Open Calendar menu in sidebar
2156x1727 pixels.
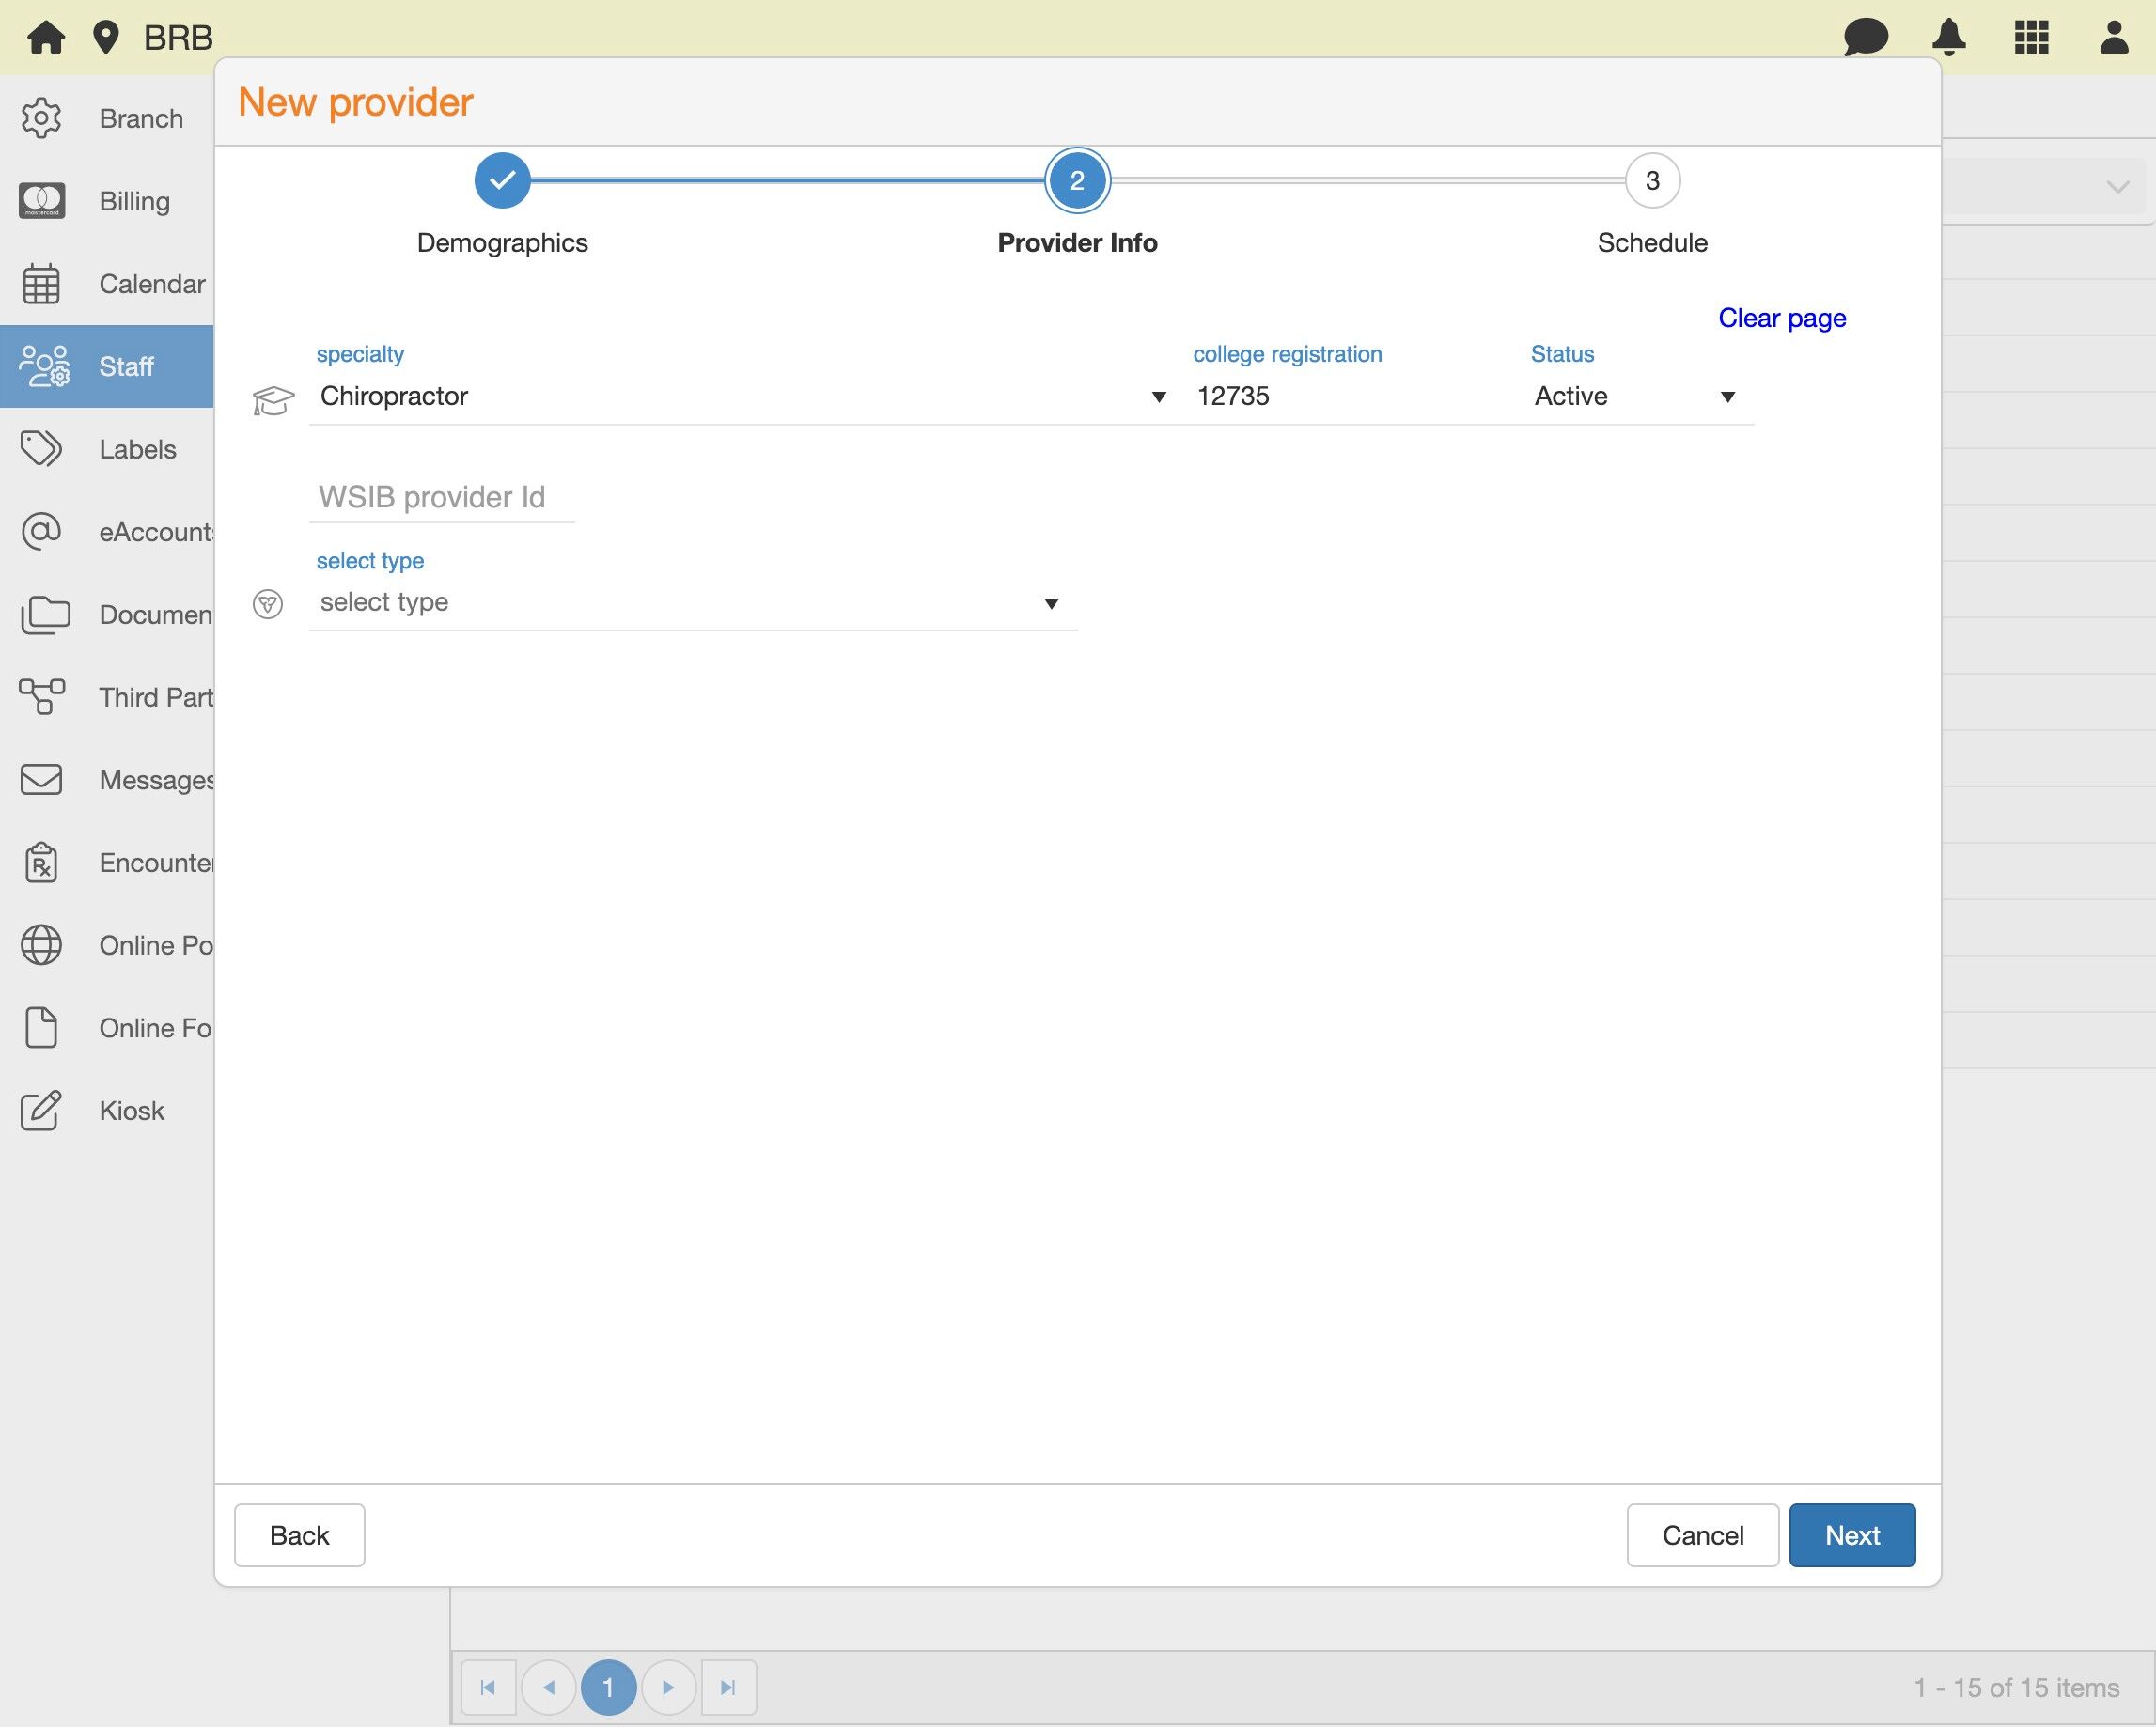(x=150, y=284)
